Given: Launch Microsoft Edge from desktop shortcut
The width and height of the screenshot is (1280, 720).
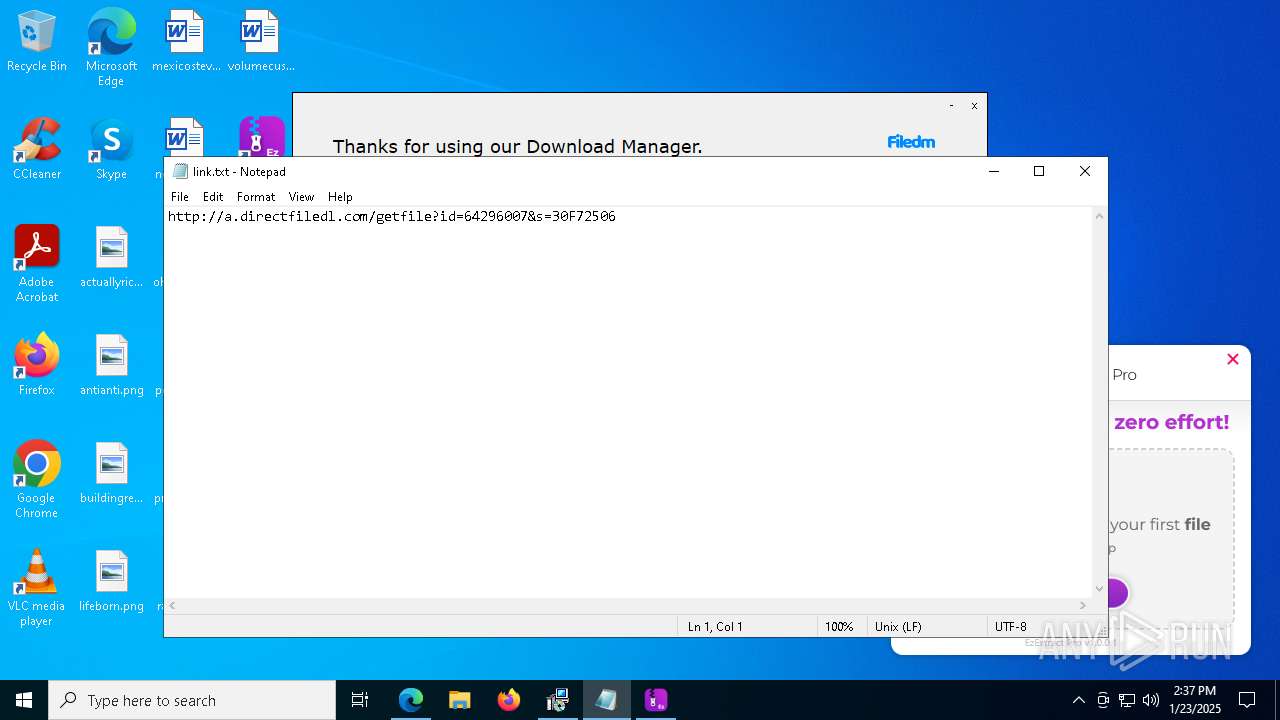Looking at the screenshot, I should pyautogui.click(x=111, y=47).
